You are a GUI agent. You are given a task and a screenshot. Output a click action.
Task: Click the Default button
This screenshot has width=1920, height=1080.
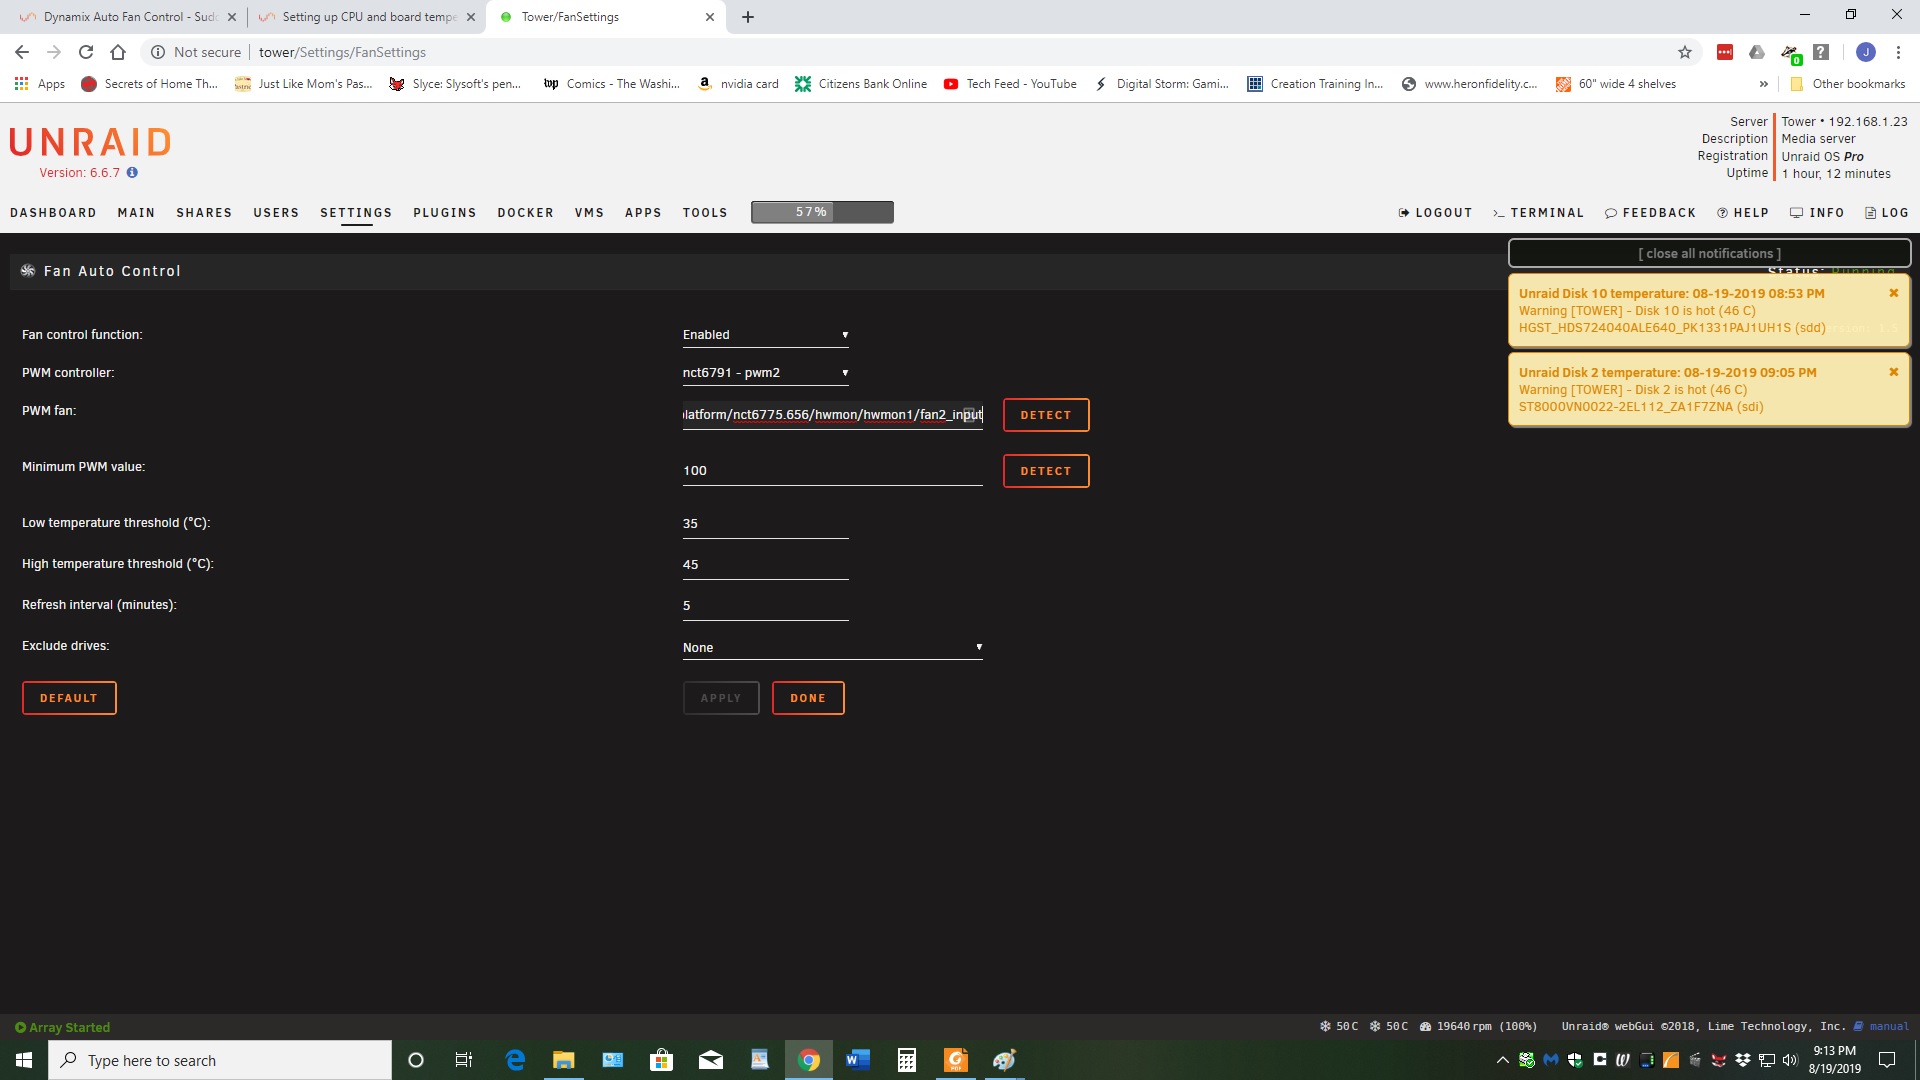[x=69, y=698]
